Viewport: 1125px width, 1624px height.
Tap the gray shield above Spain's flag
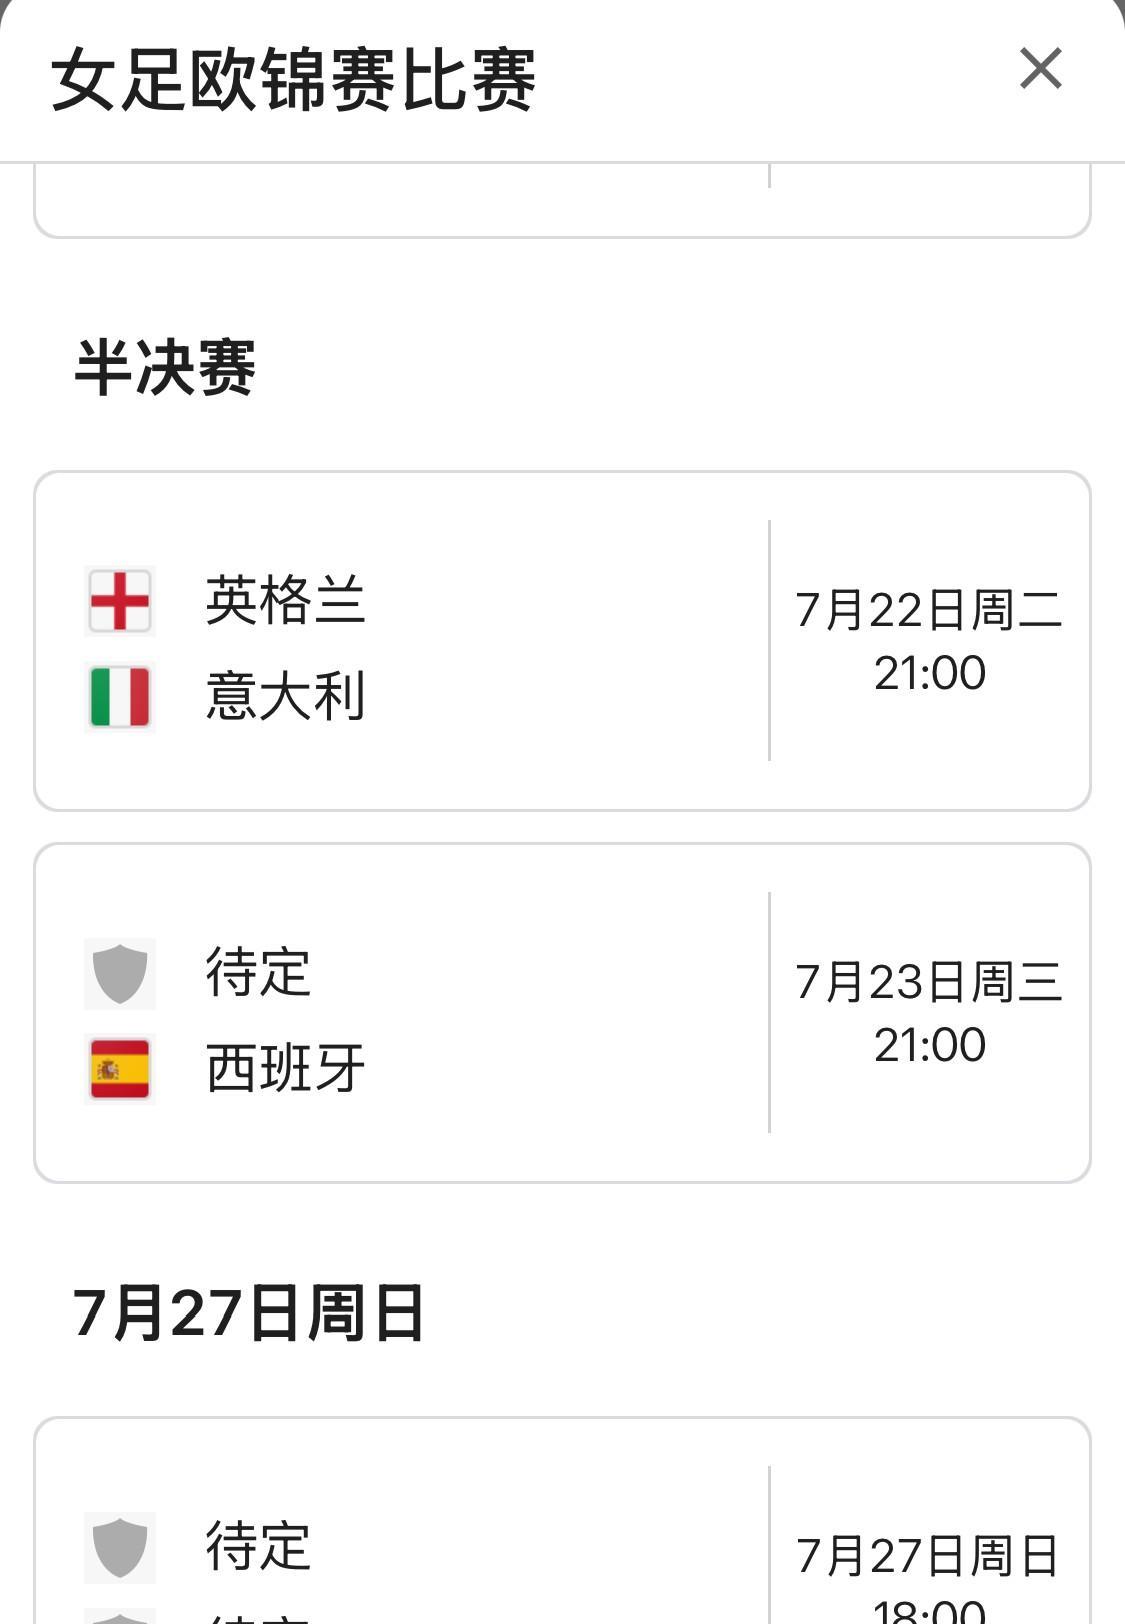[x=120, y=973]
